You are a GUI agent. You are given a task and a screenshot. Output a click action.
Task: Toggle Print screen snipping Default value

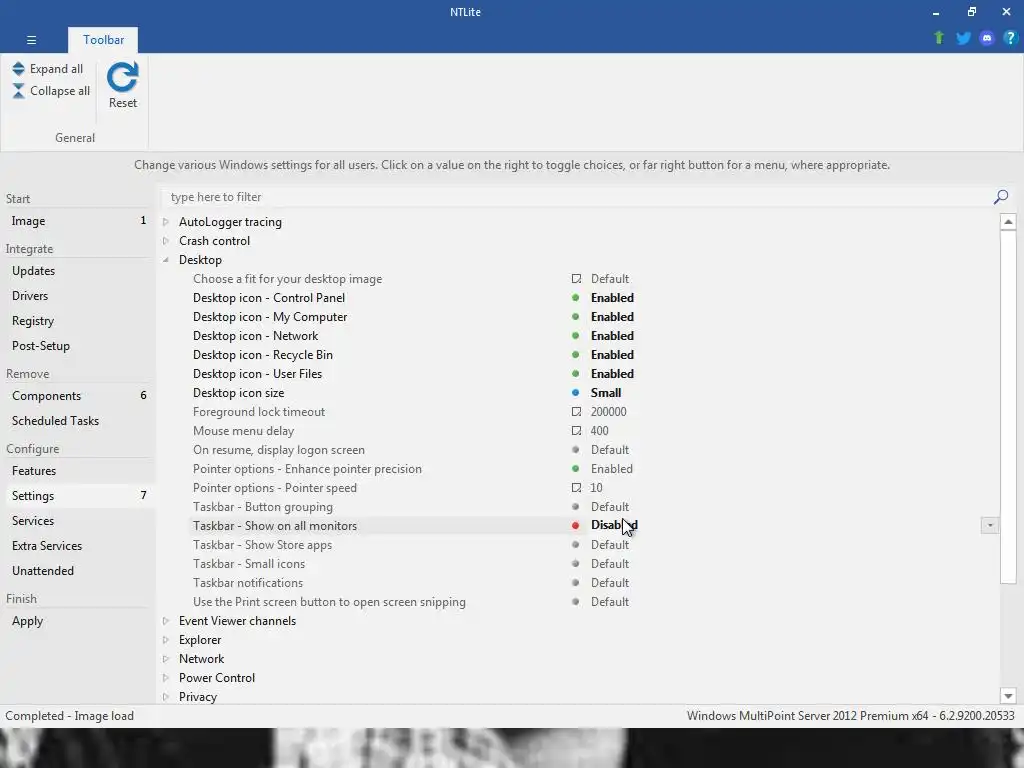pos(610,601)
